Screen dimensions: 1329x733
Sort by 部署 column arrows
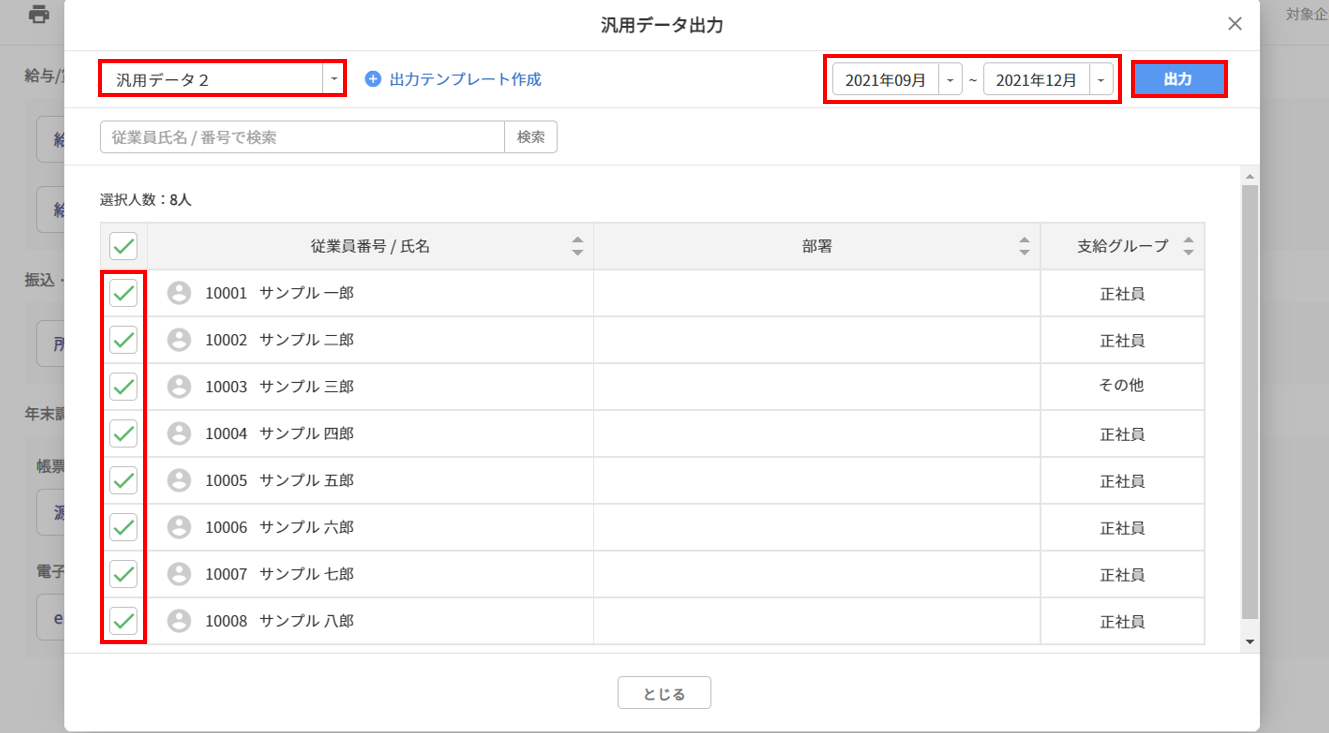(x=1024, y=246)
